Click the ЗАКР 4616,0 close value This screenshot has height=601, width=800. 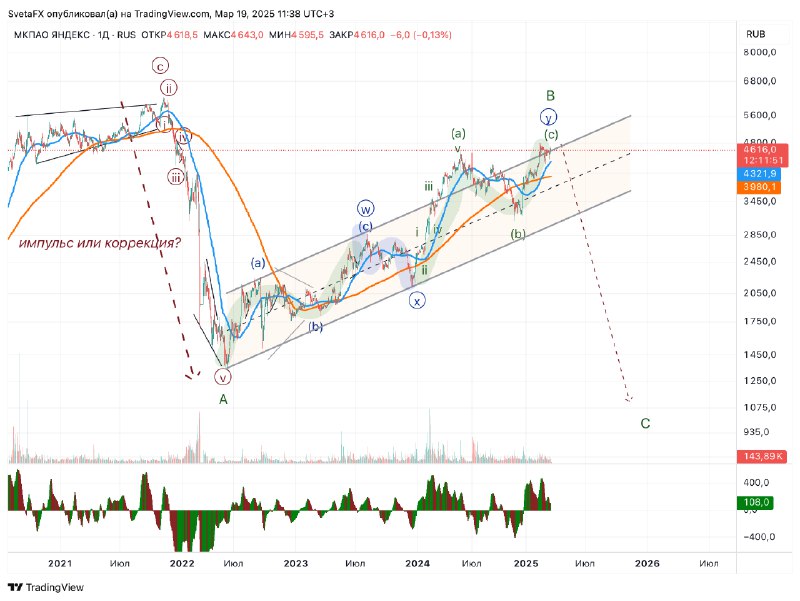coord(357,35)
